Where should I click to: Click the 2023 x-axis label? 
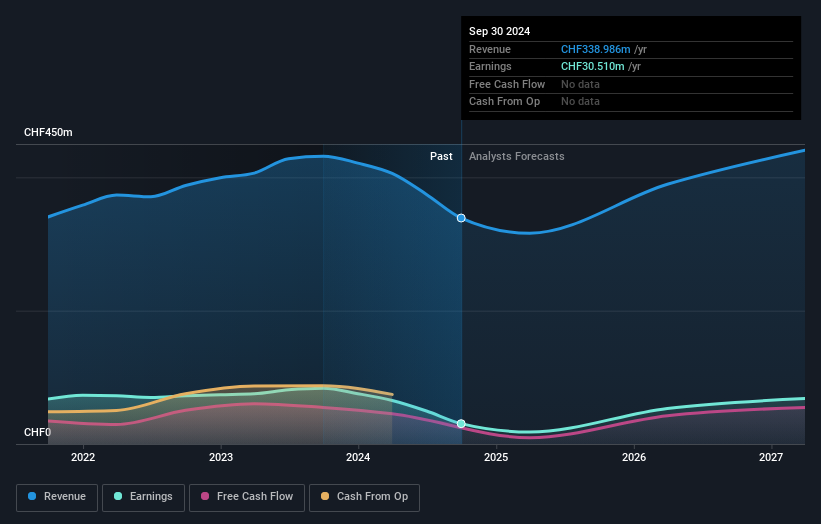(x=221, y=457)
